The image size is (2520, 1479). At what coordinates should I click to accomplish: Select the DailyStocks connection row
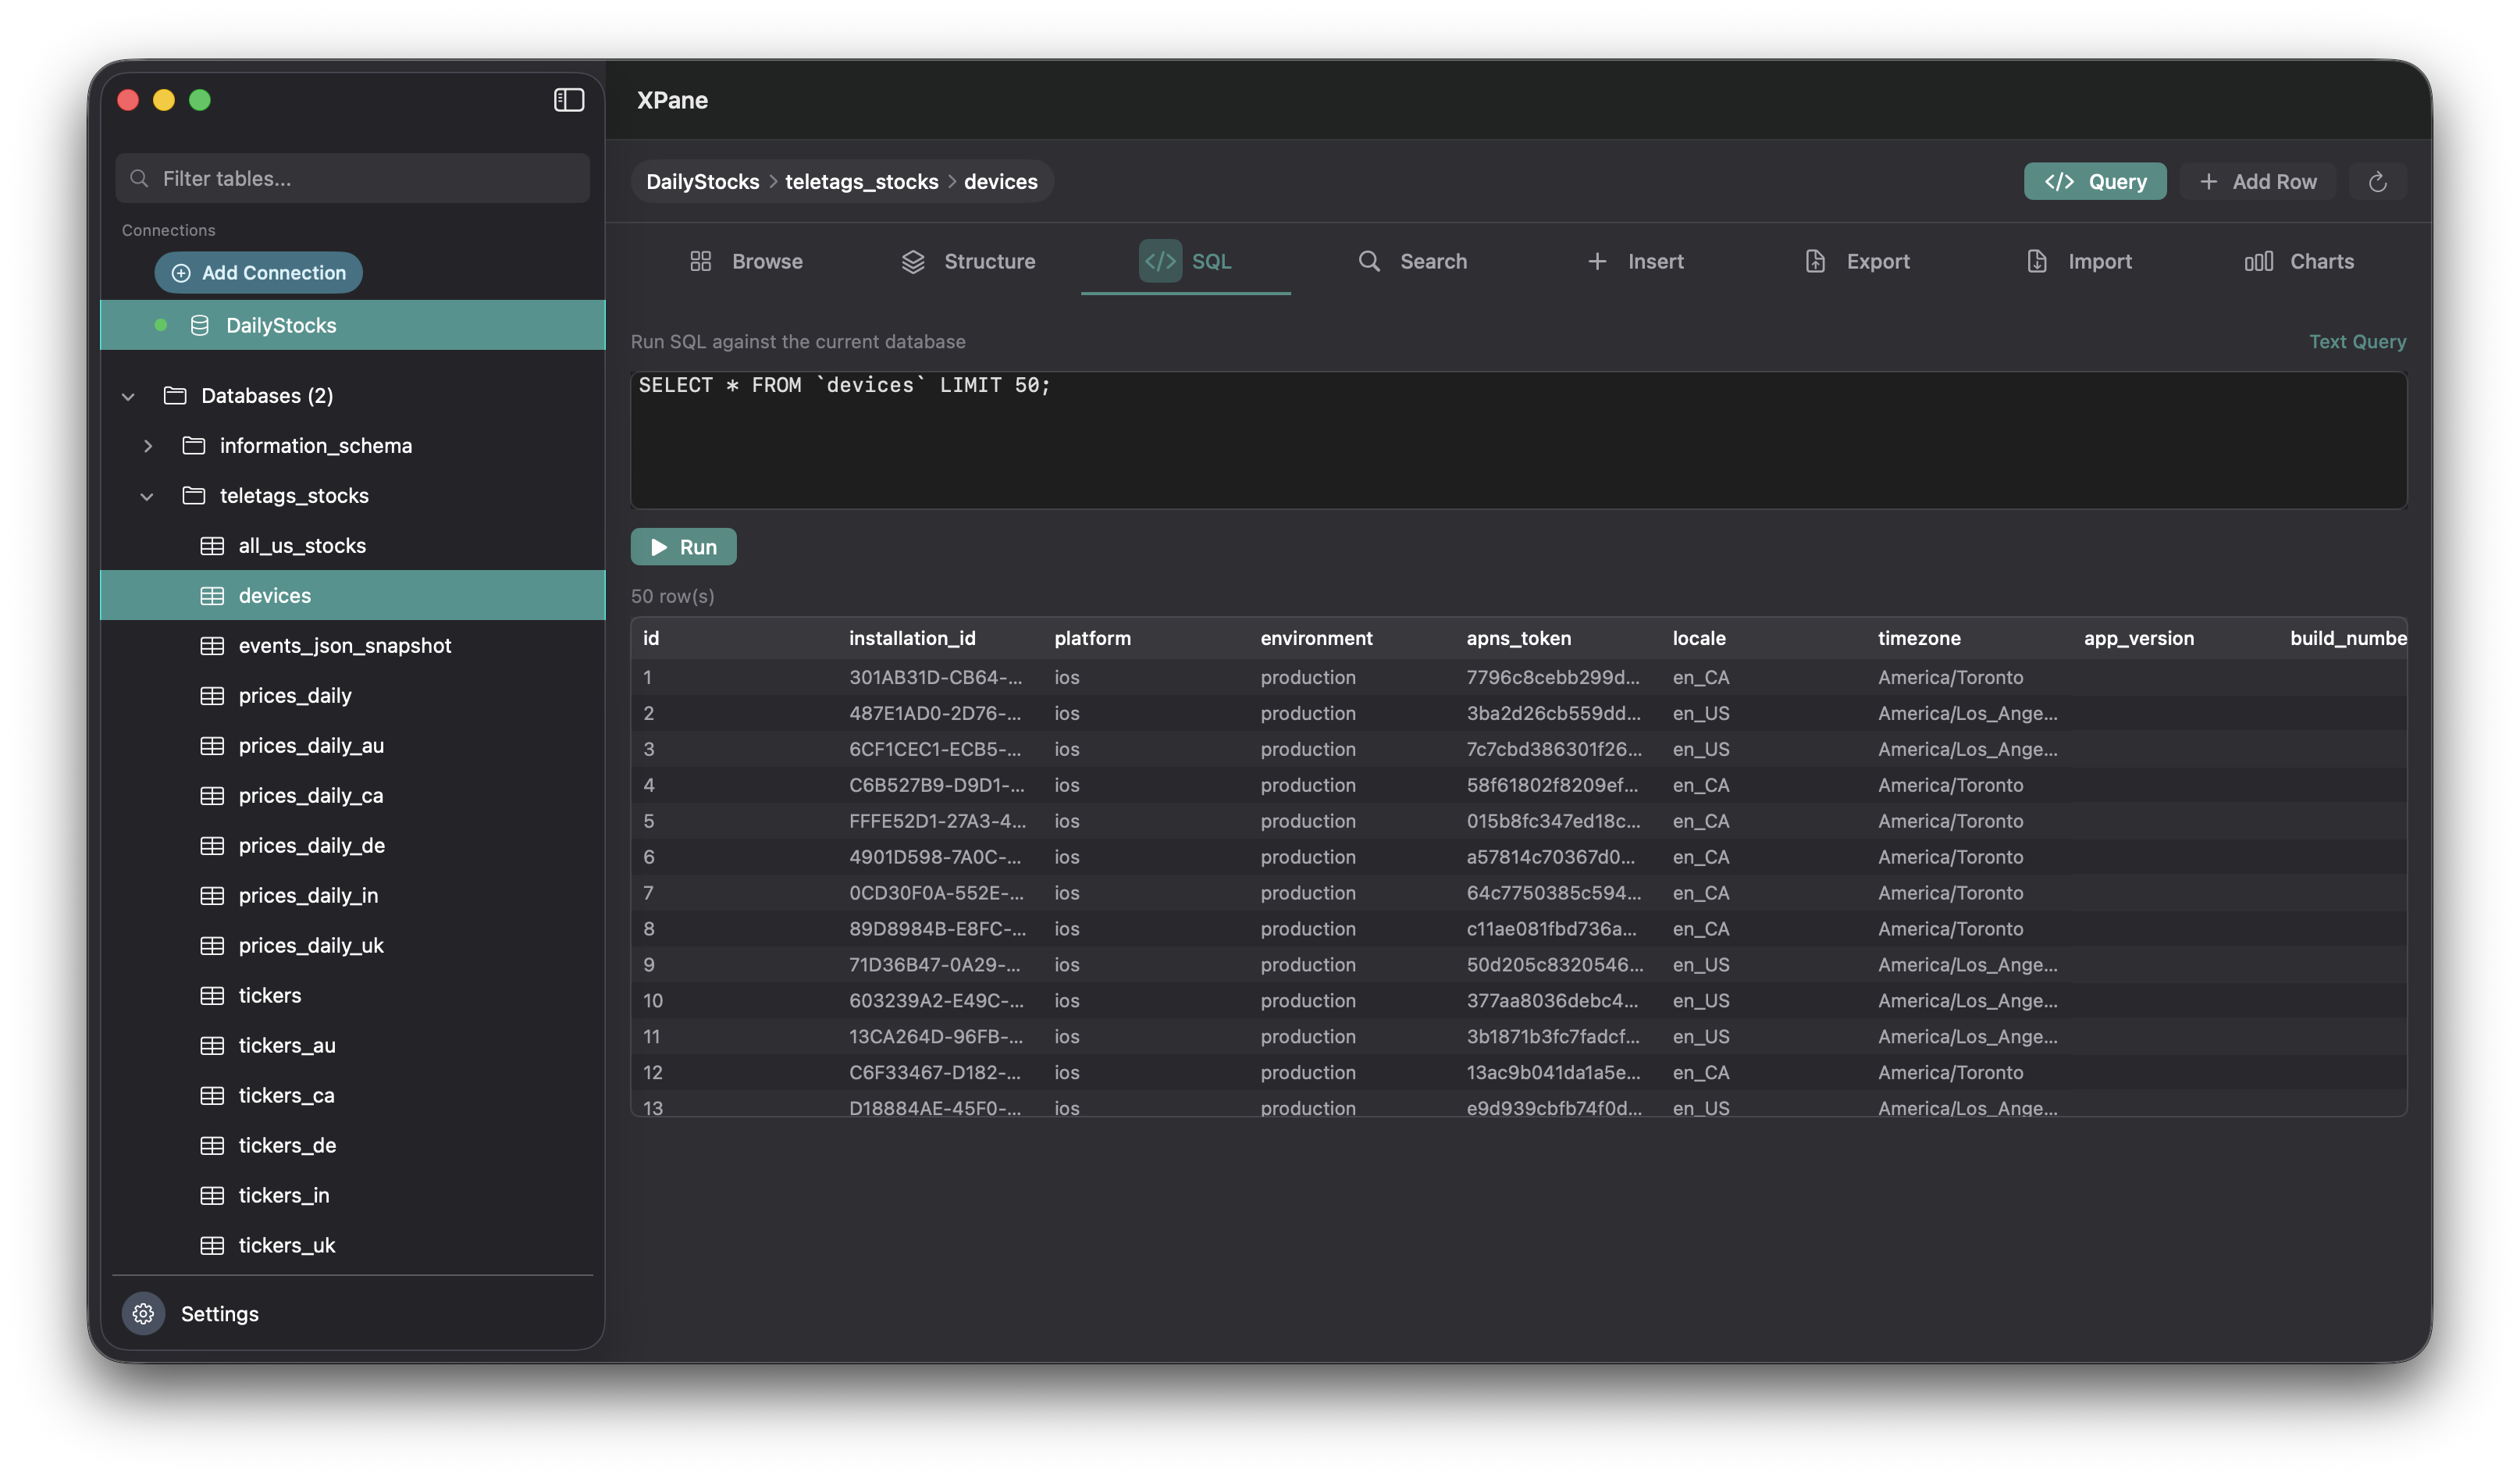(353, 325)
